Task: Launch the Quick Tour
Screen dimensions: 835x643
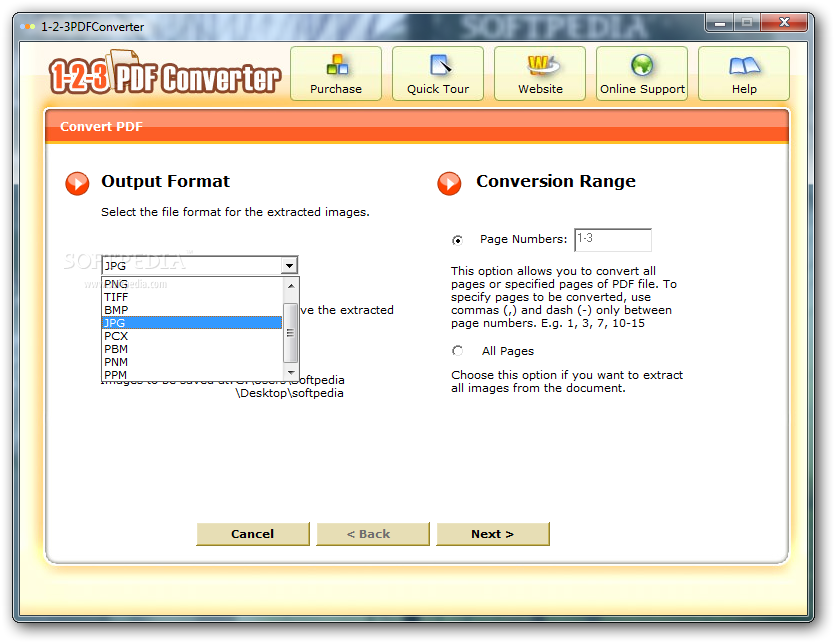Action: pyautogui.click(x=438, y=74)
